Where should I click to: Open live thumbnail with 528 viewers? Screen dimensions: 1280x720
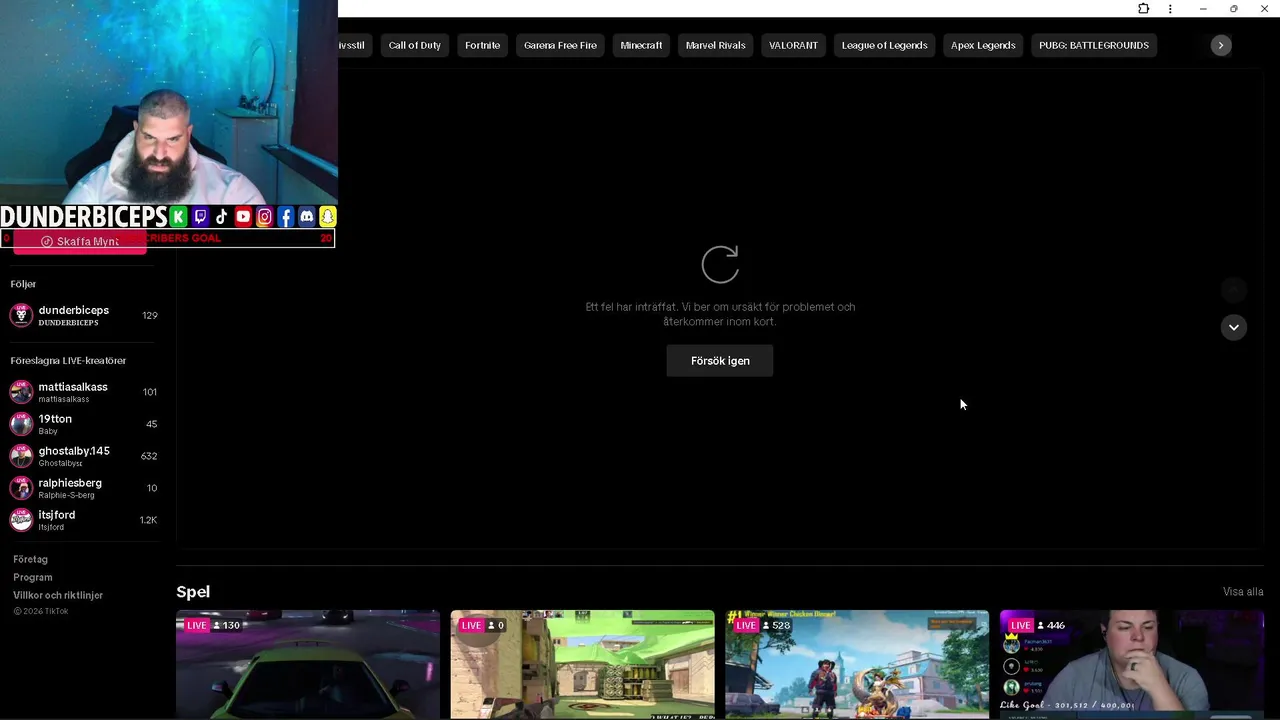(857, 664)
